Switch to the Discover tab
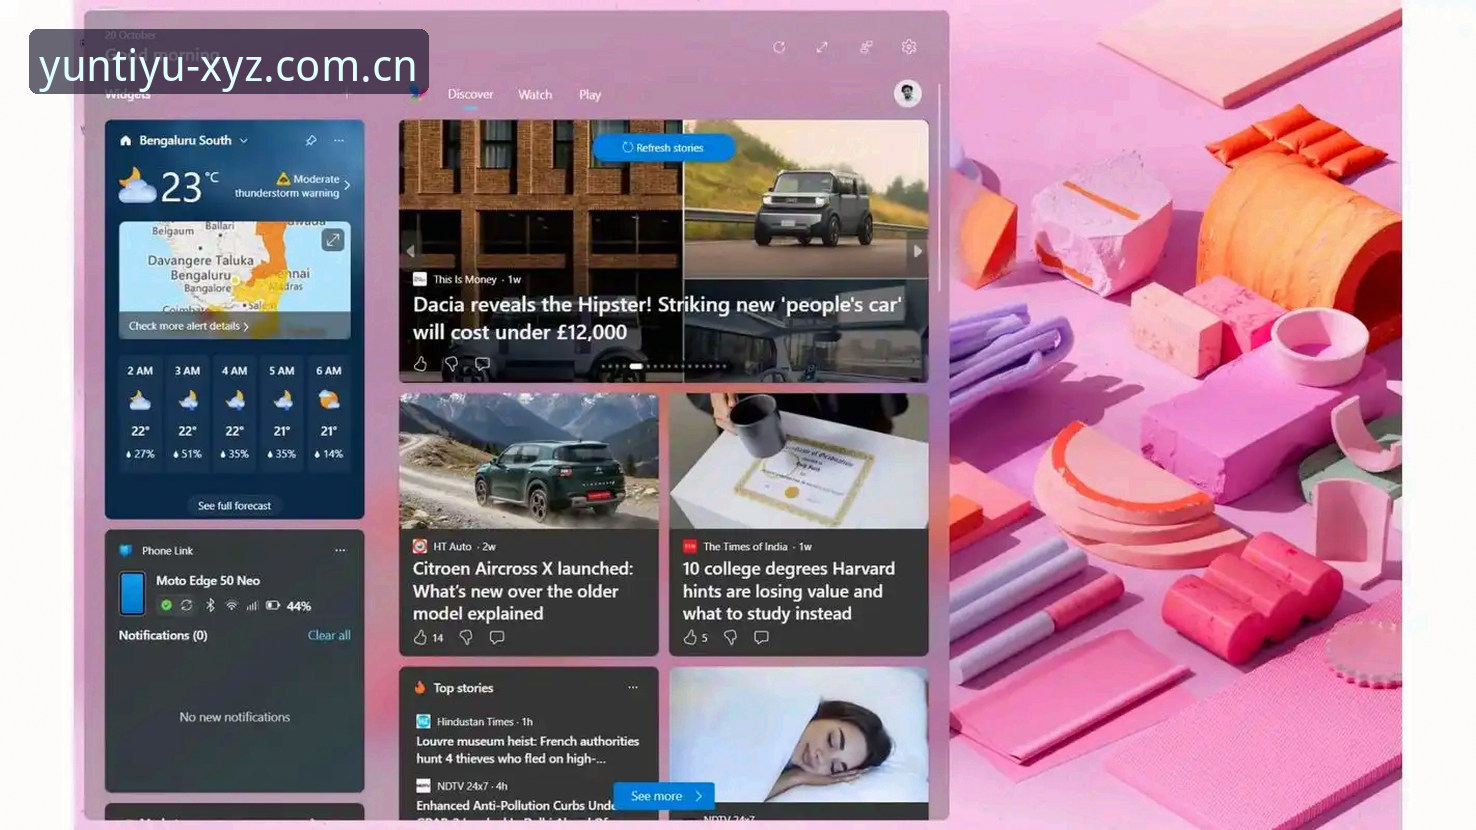Screen dimensions: 1476x830 470,94
